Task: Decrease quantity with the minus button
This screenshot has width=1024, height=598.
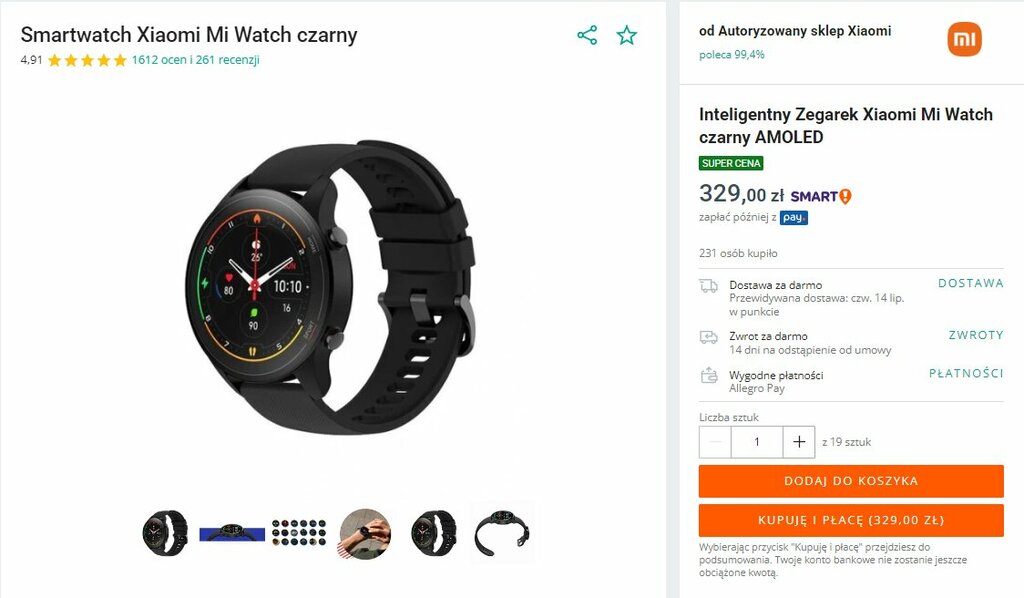Action: pyautogui.click(x=715, y=442)
